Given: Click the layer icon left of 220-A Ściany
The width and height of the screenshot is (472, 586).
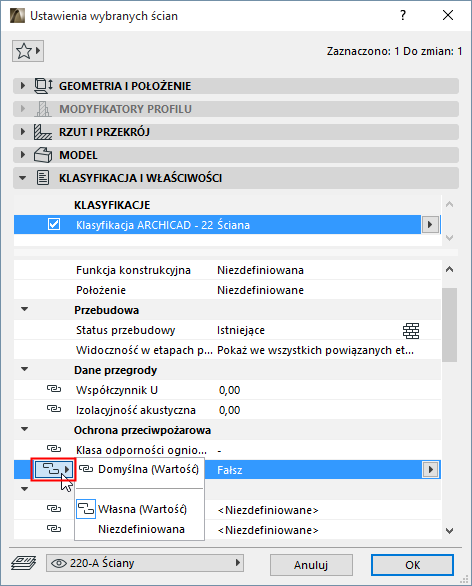Looking at the screenshot, I should point(24,563).
